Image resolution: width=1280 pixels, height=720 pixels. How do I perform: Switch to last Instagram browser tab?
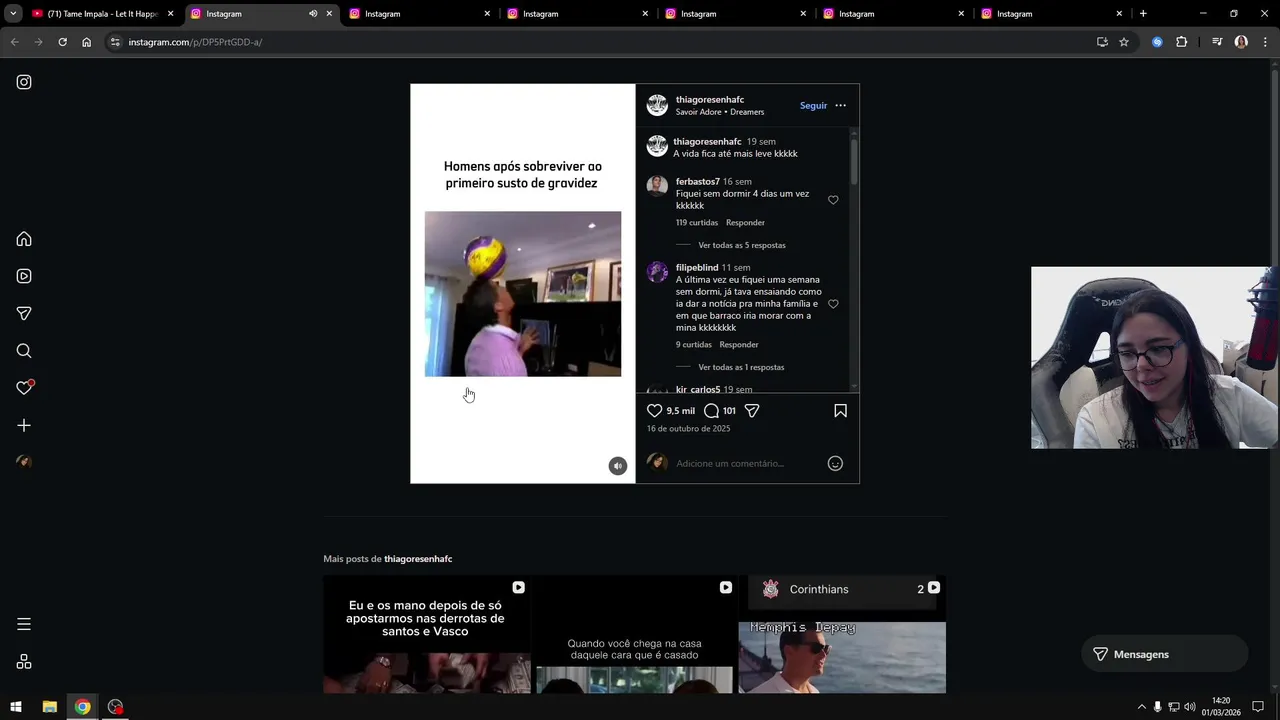coord(1053,14)
